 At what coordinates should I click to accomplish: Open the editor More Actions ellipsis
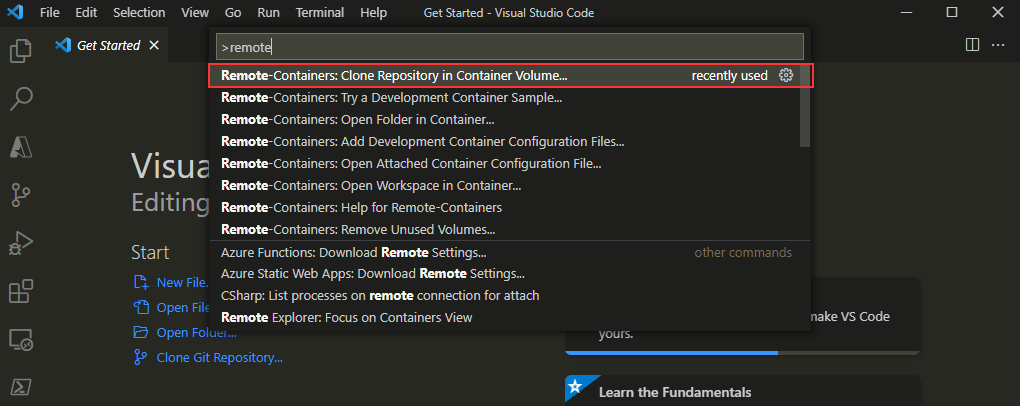[x=998, y=45]
